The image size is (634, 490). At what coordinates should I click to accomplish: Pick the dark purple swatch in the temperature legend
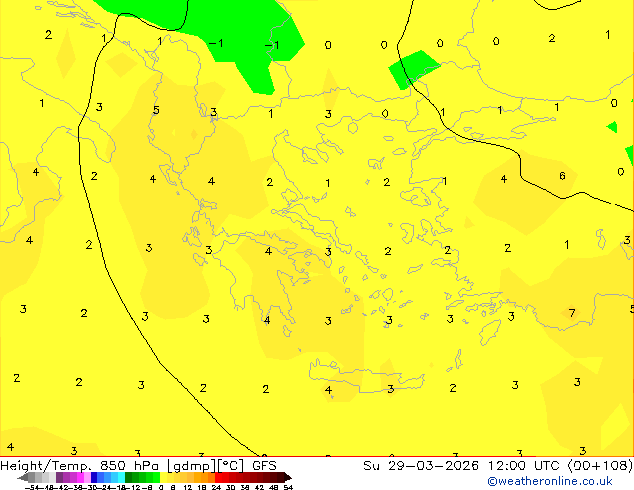point(59,477)
